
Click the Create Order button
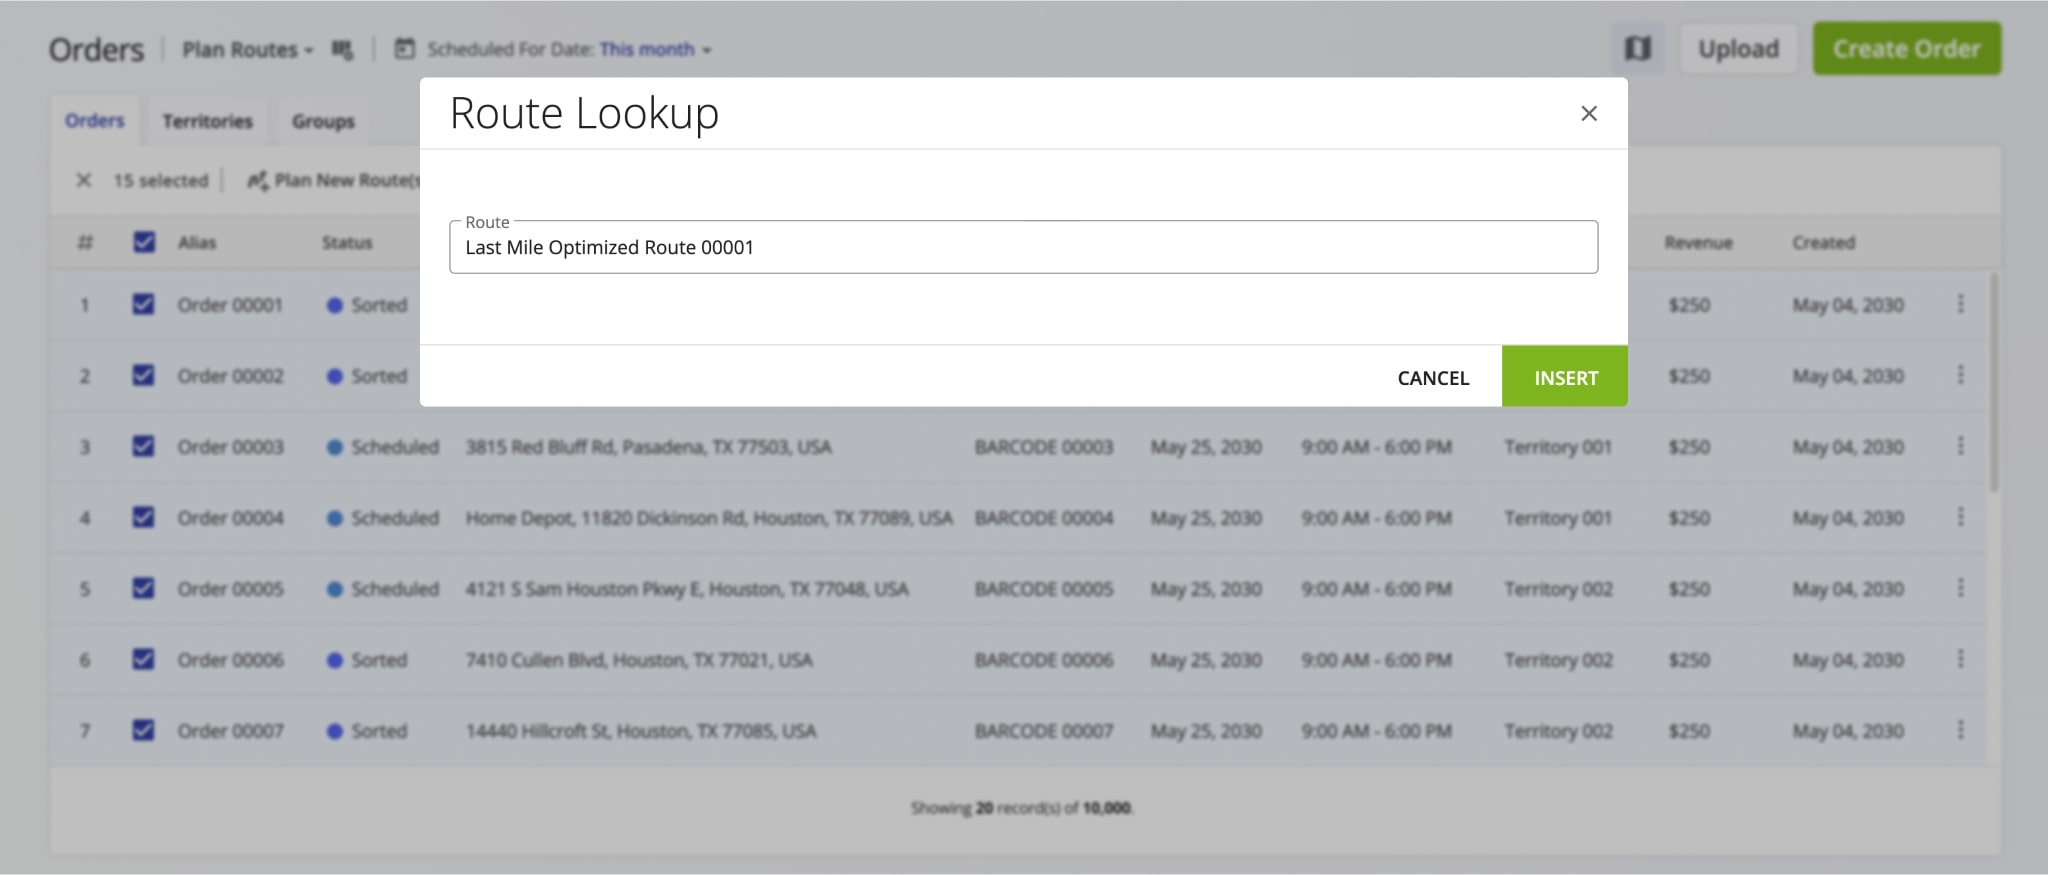tap(1906, 48)
